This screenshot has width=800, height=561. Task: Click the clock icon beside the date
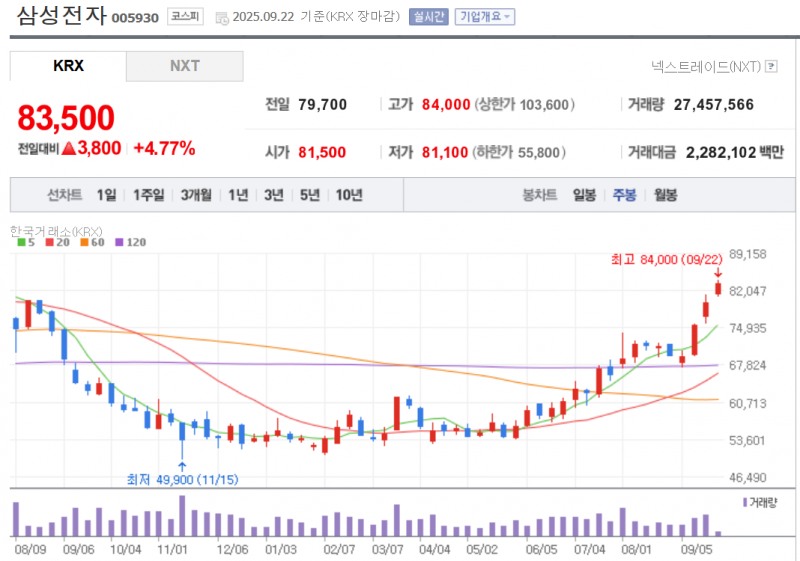point(222,18)
